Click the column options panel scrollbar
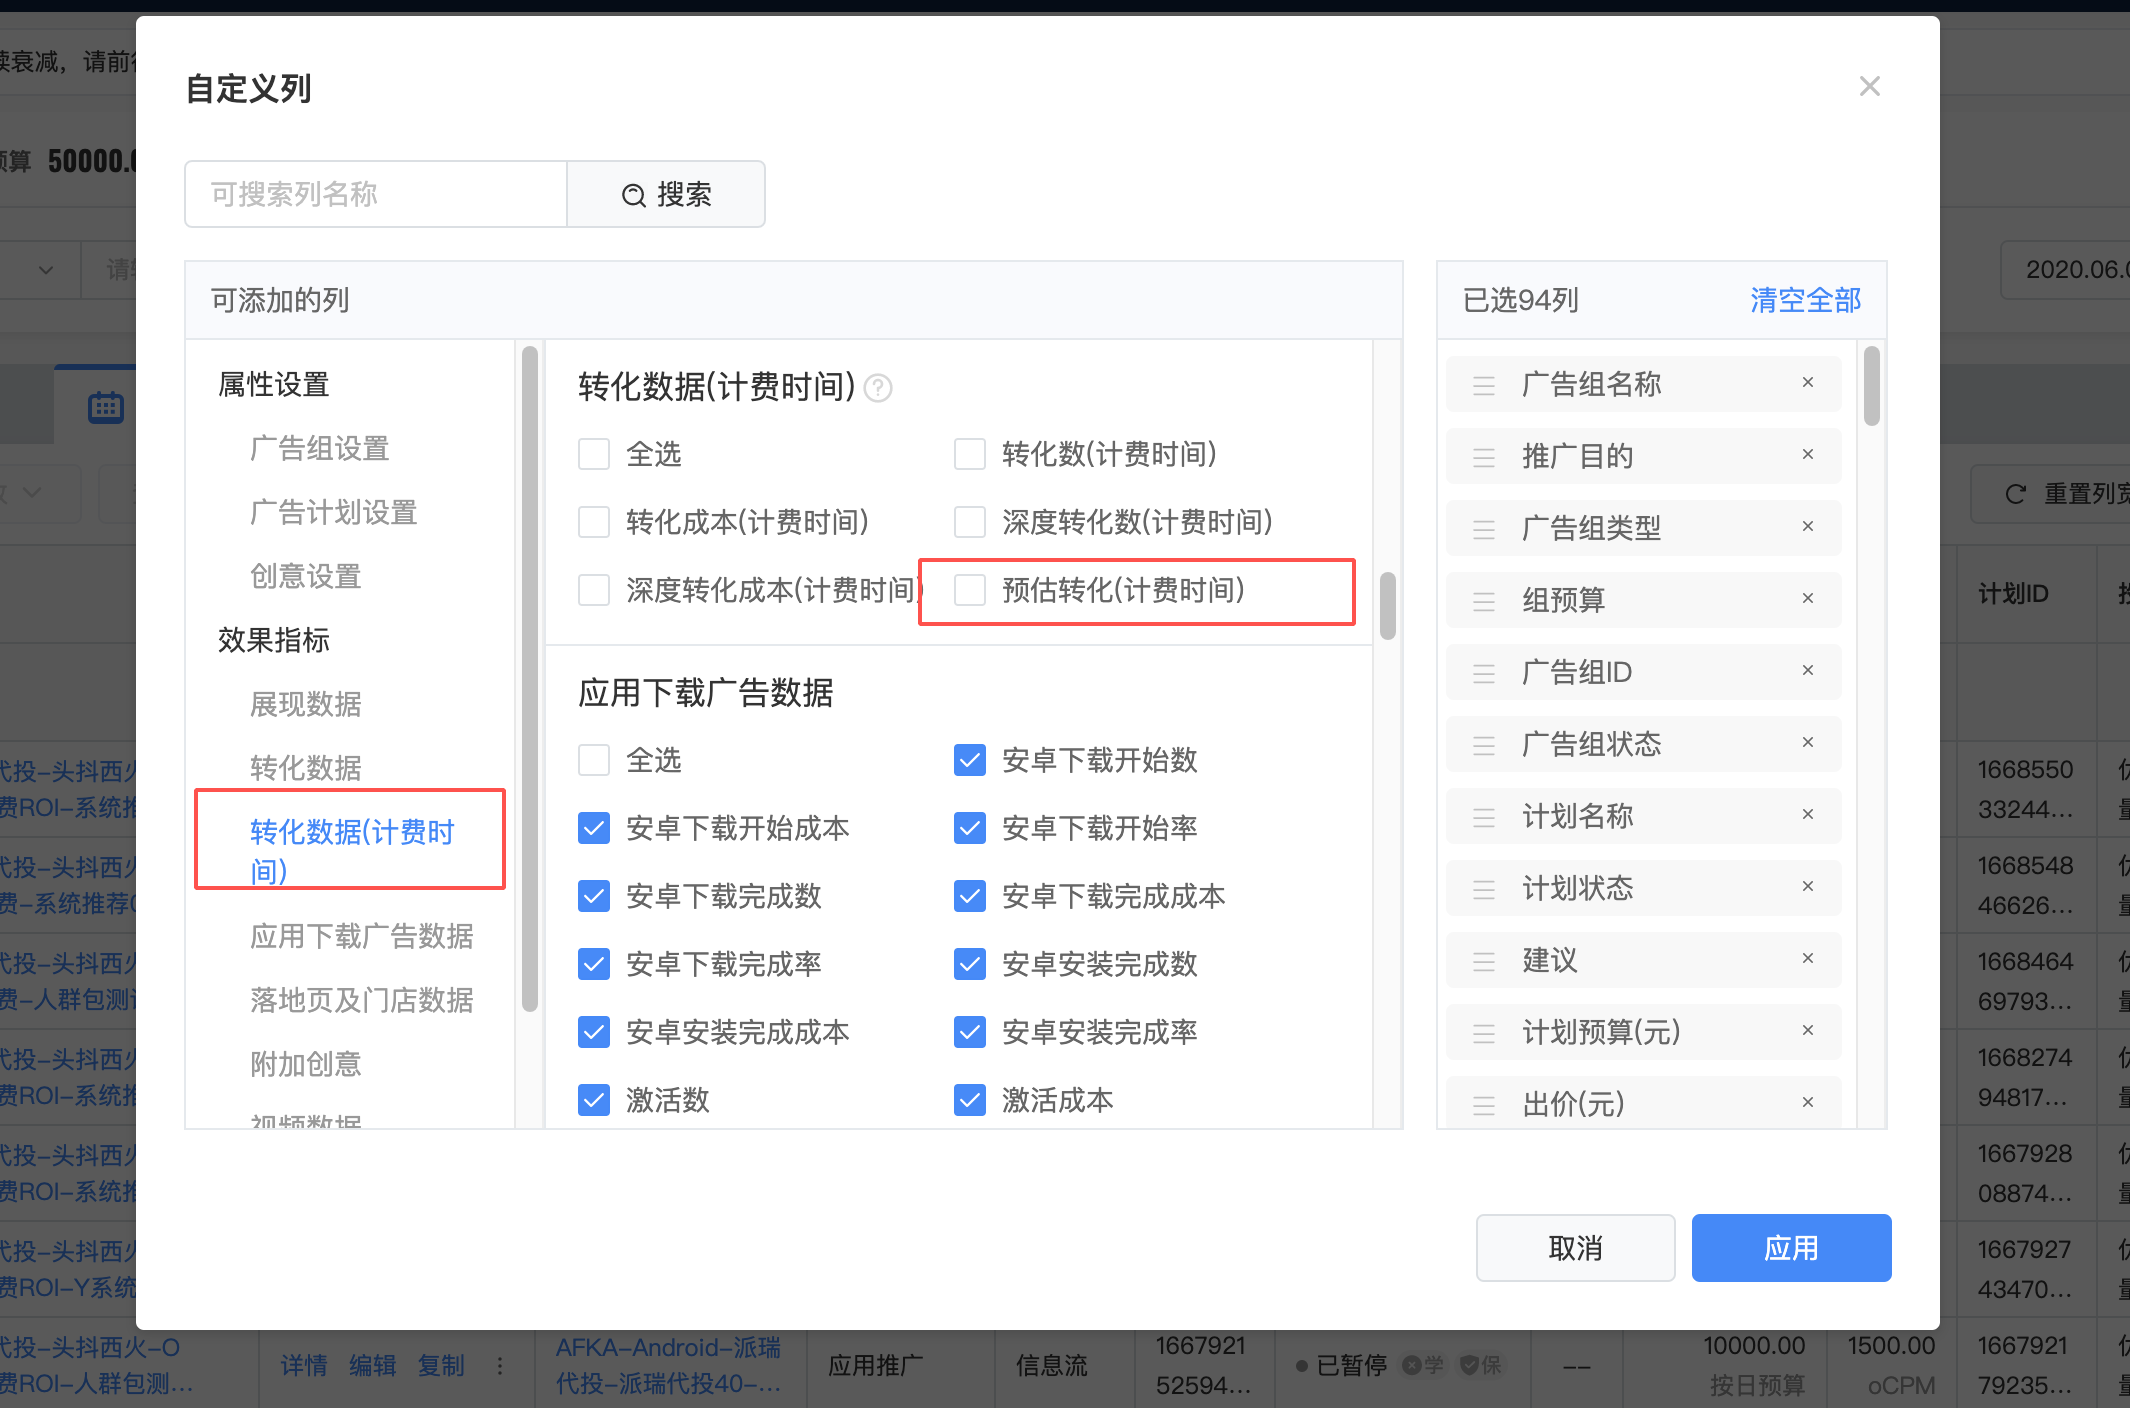Viewport: 2130px width, 1408px height. click(1387, 605)
